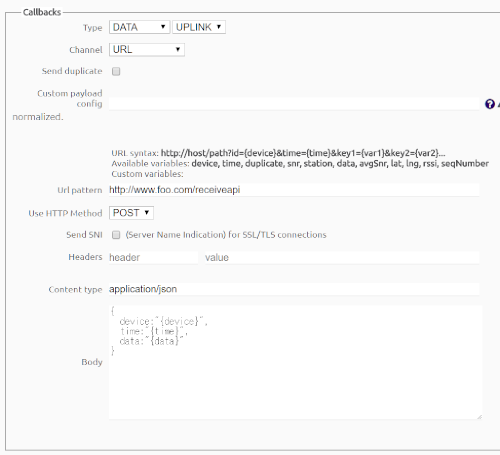500x455 pixels.
Task: Click the '(Server Name Indication)' description text
Action: [x=226, y=235]
